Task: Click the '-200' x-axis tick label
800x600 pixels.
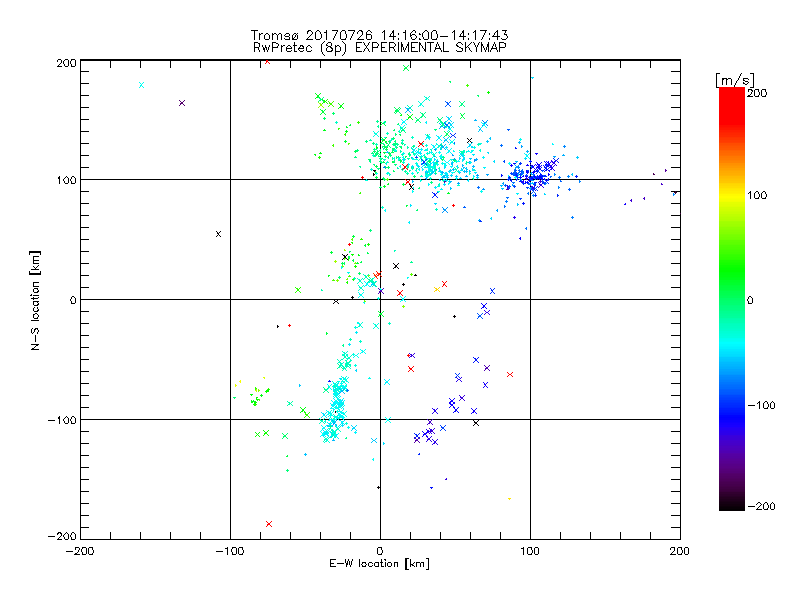Action: pyautogui.click(x=80, y=551)
